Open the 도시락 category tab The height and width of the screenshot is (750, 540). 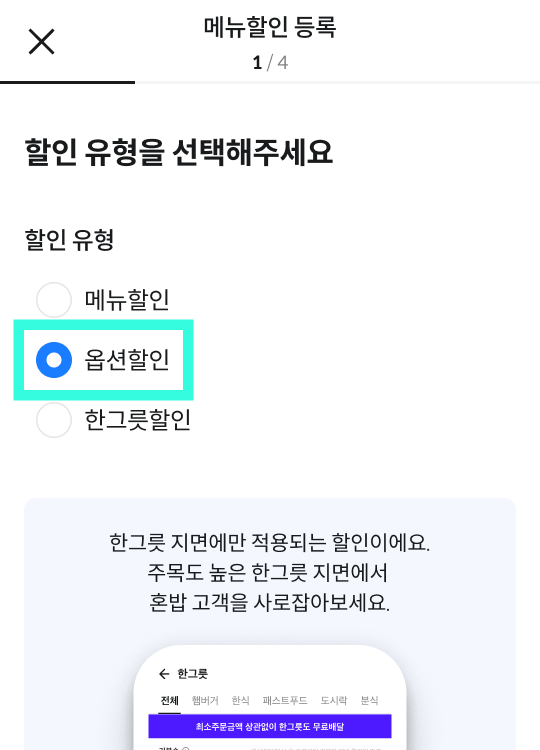click(333, 701)
